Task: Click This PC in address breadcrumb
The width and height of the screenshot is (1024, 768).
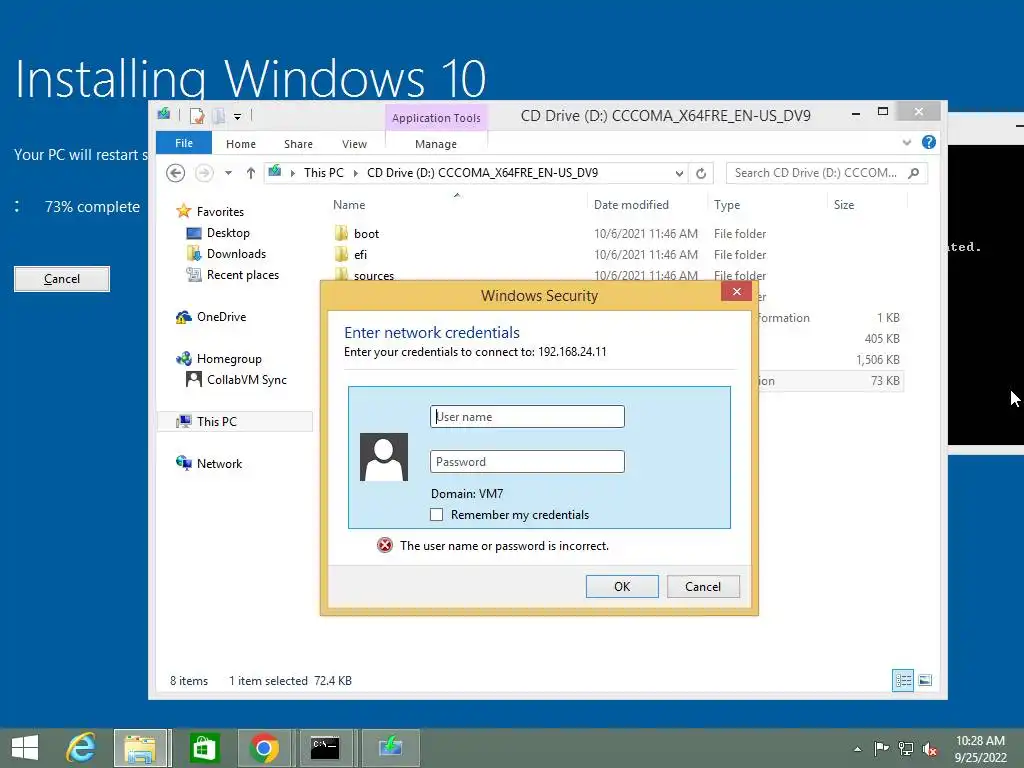Action: coord(323,173)
